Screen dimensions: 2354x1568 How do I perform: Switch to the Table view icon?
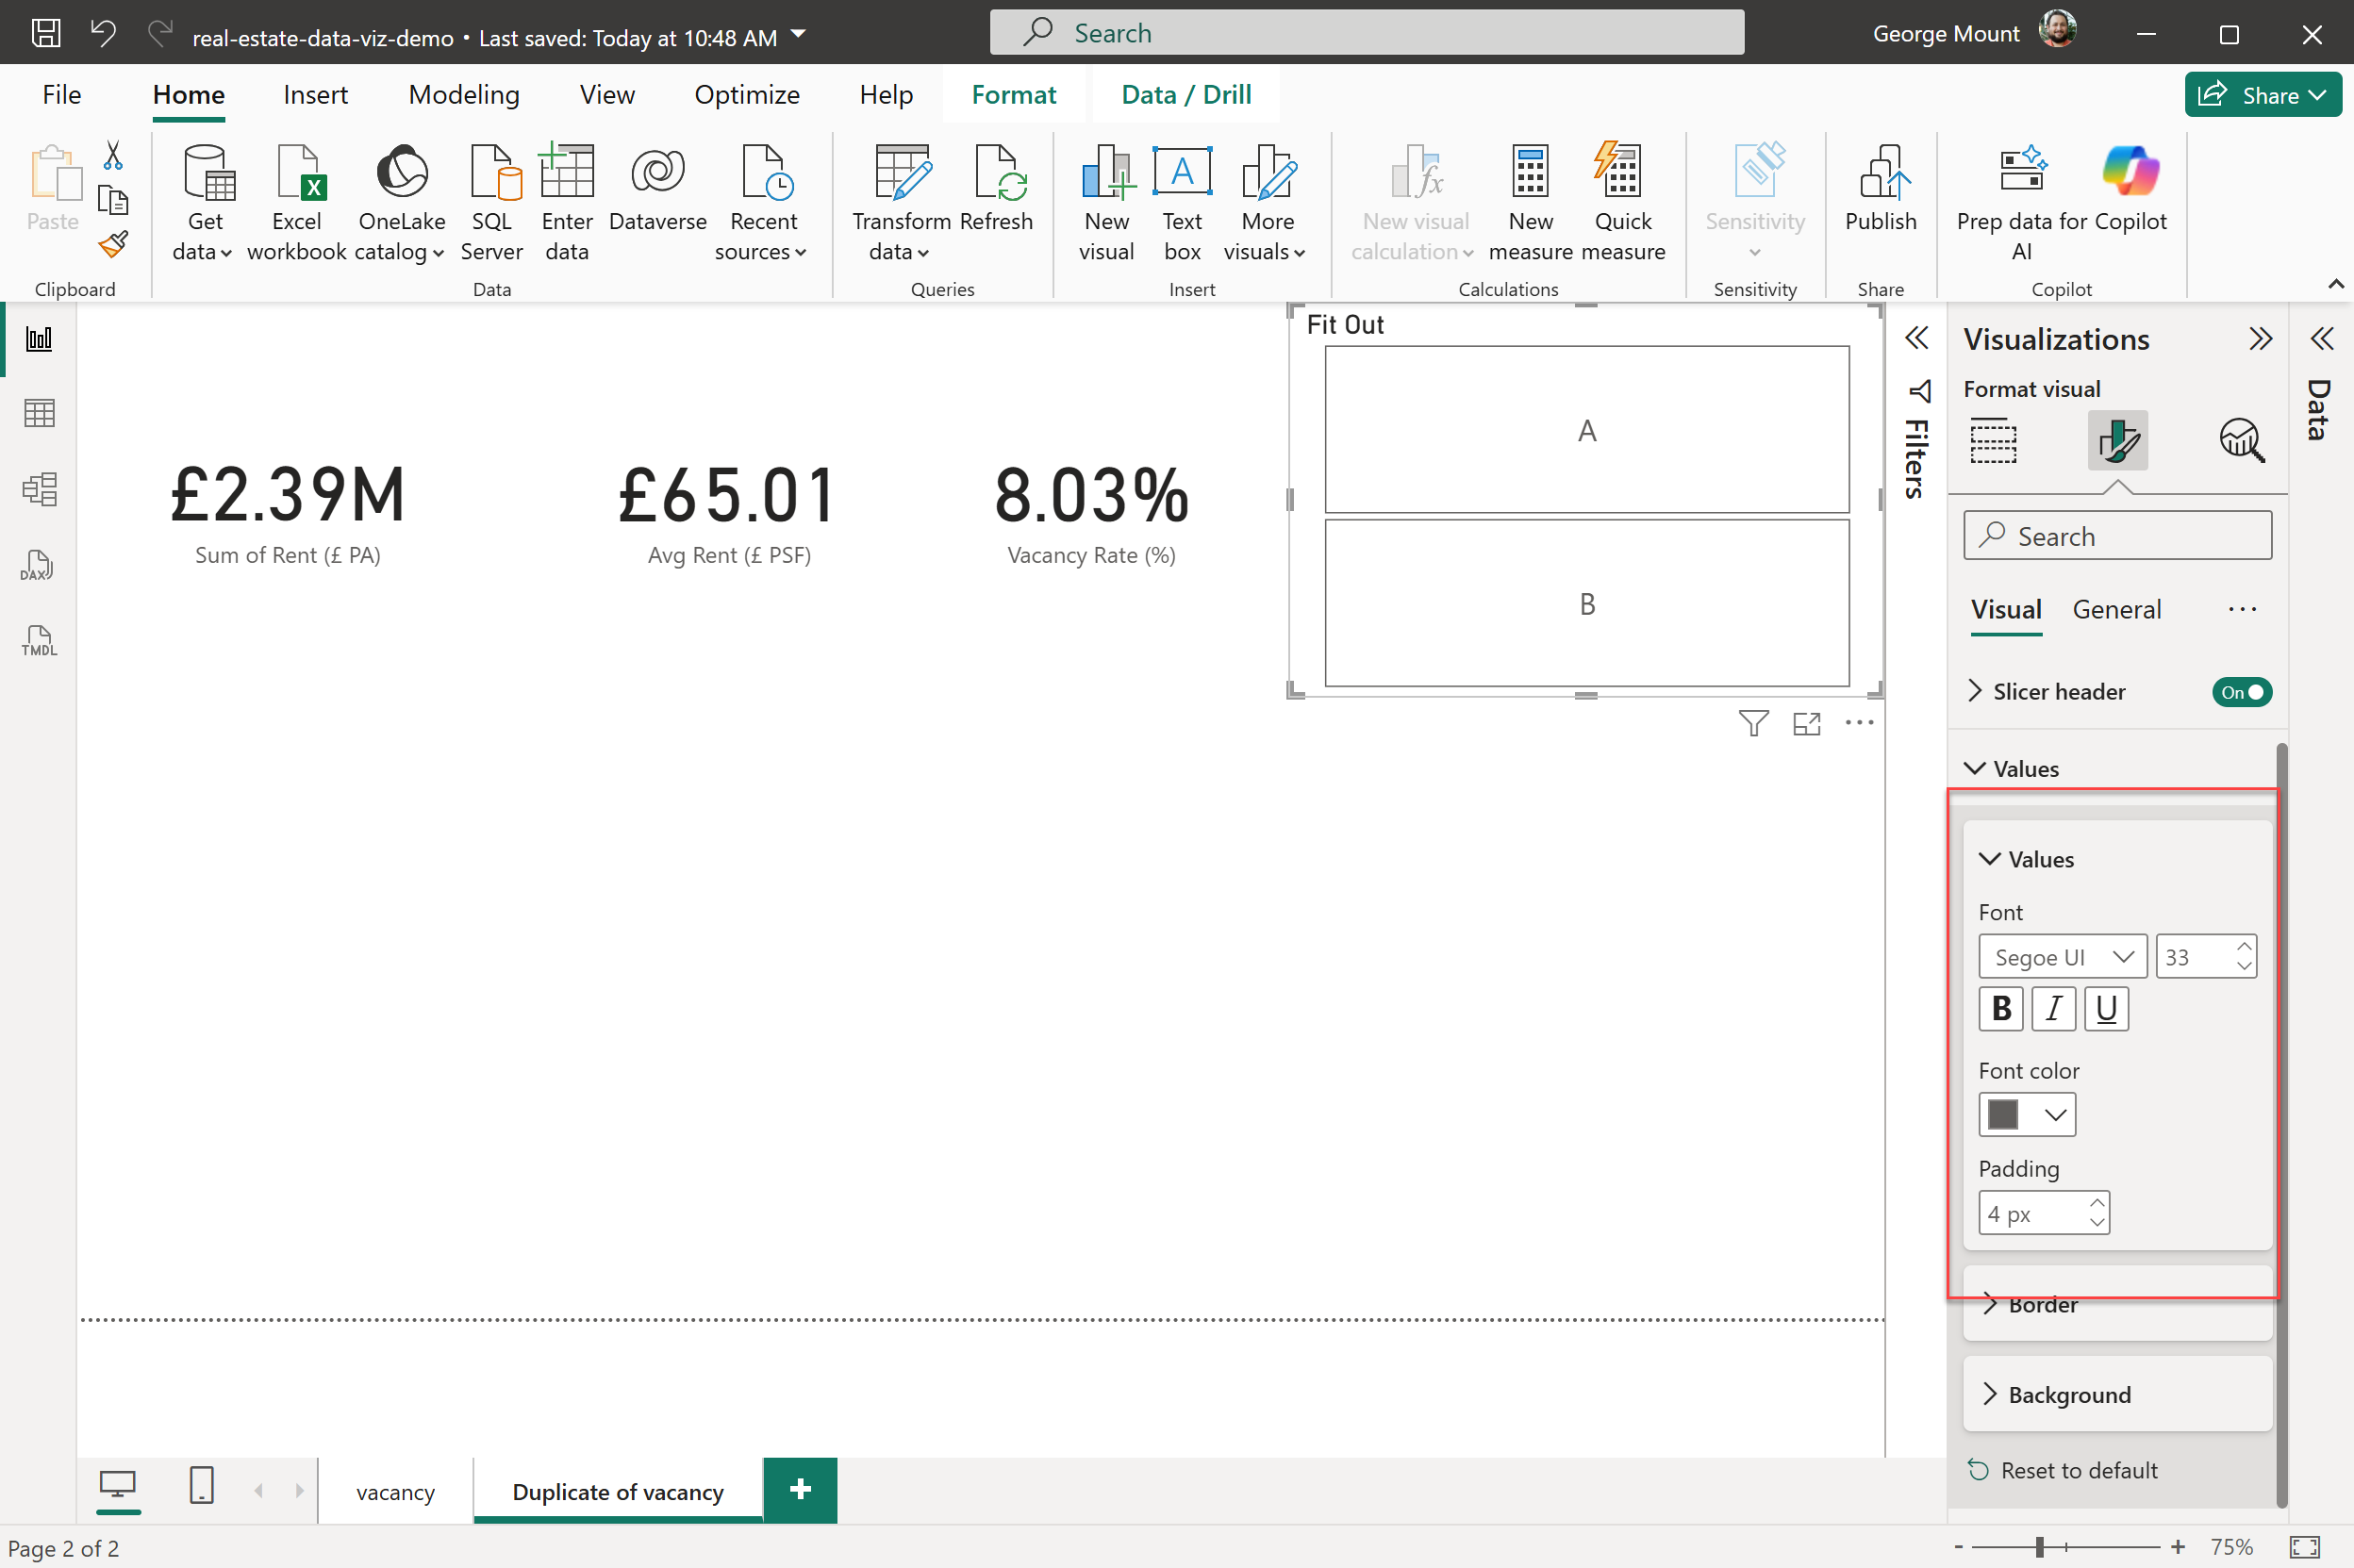38,413
